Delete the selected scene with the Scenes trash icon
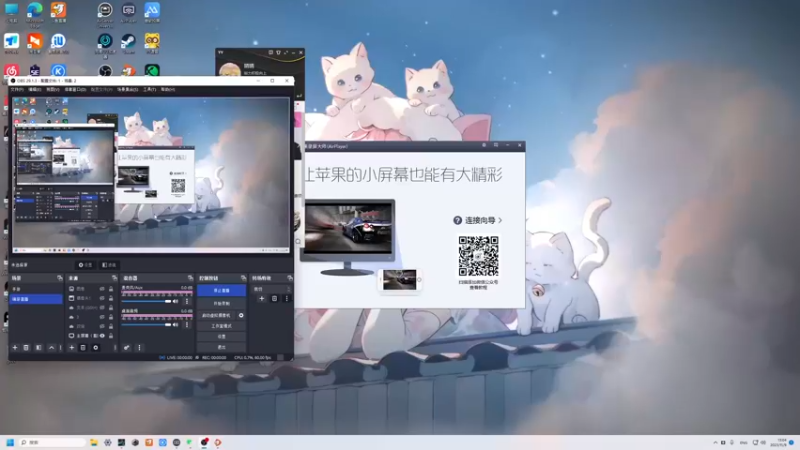The height and width of the screenshot is (450, 800). [26, 347]
